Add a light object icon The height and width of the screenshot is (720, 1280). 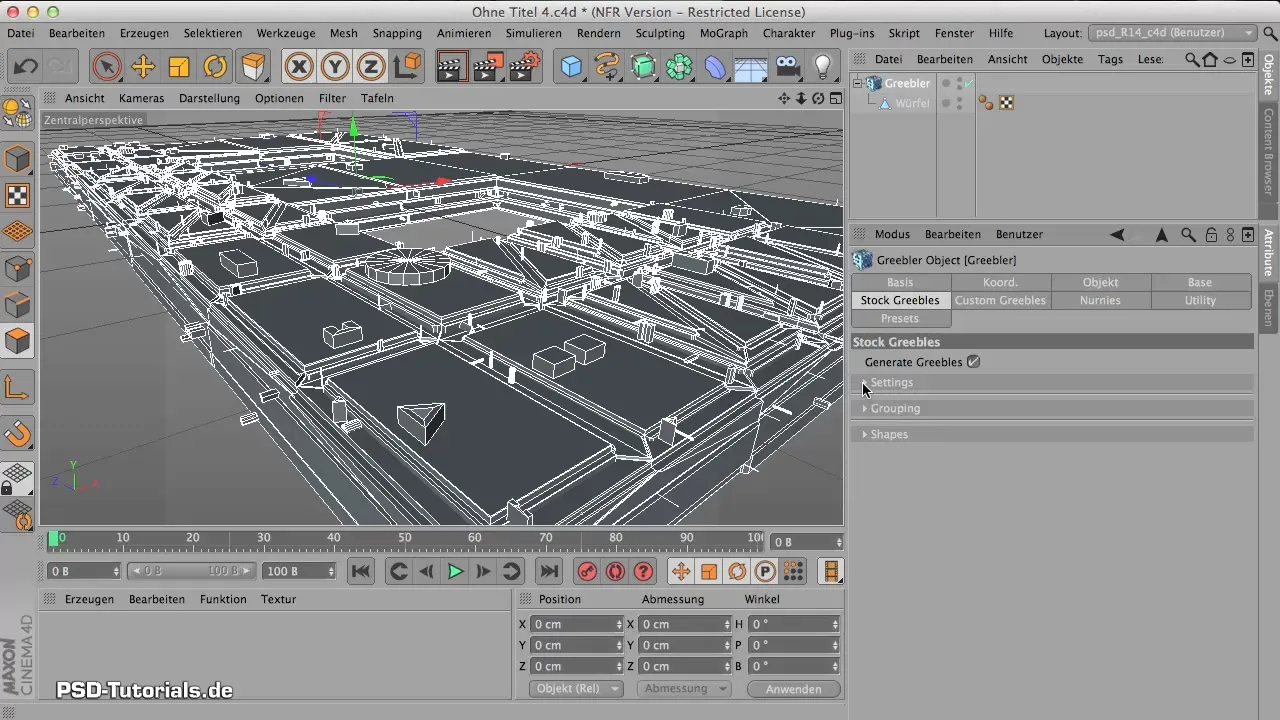(x=823, y=67)
